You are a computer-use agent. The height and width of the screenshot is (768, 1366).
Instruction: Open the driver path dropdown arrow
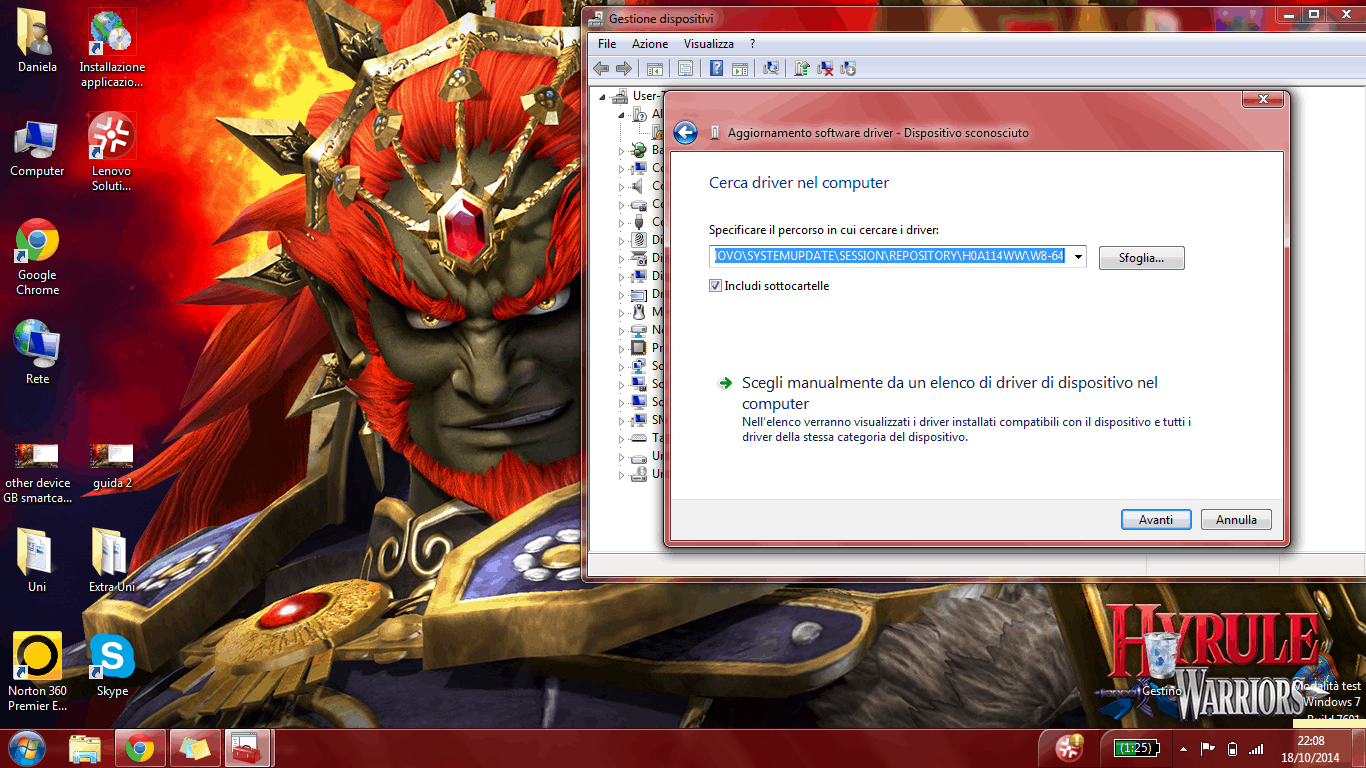(x=1078, y=257)
